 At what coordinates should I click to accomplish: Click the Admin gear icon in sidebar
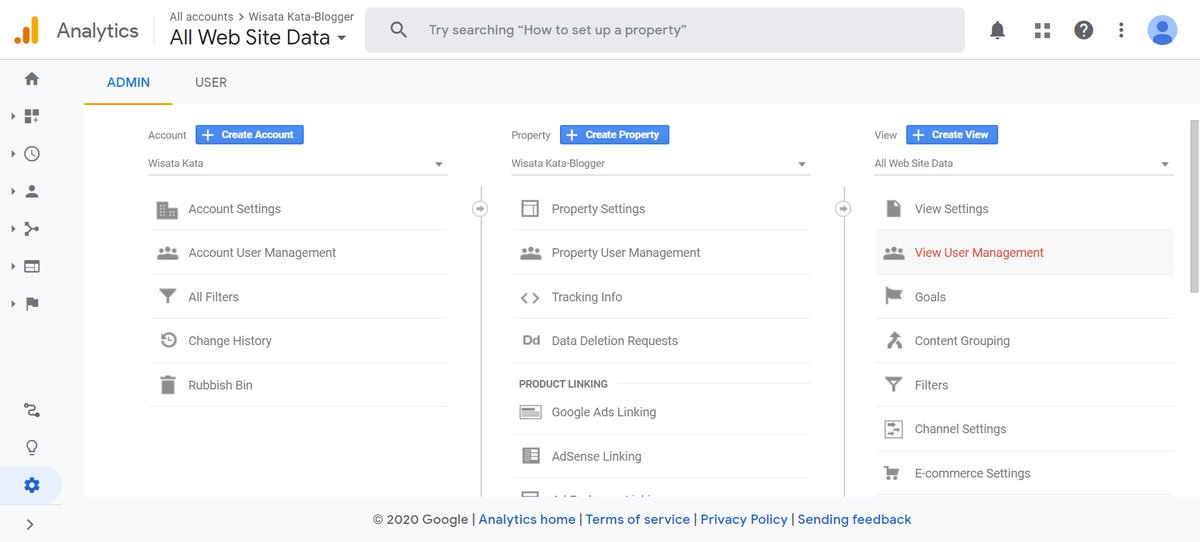click(x=32, y=485)
